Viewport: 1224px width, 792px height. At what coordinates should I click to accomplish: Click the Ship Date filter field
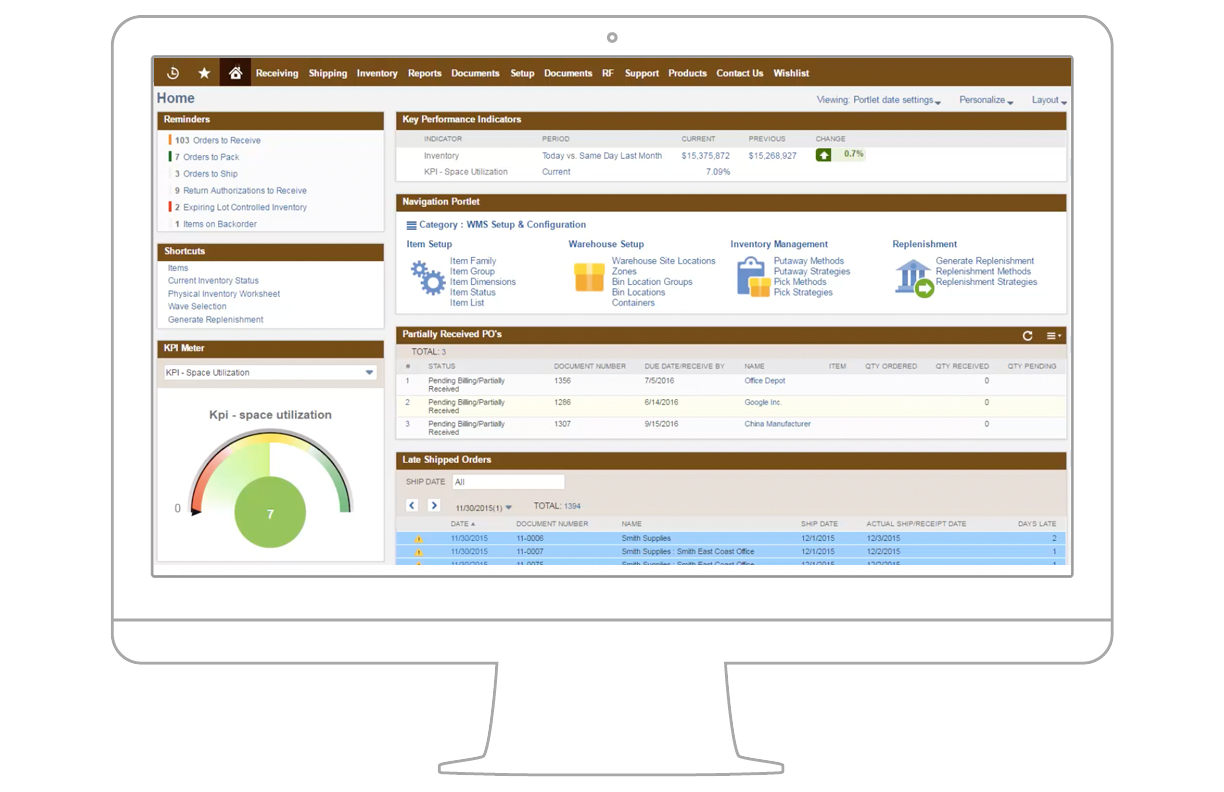[x=508, y=482]
